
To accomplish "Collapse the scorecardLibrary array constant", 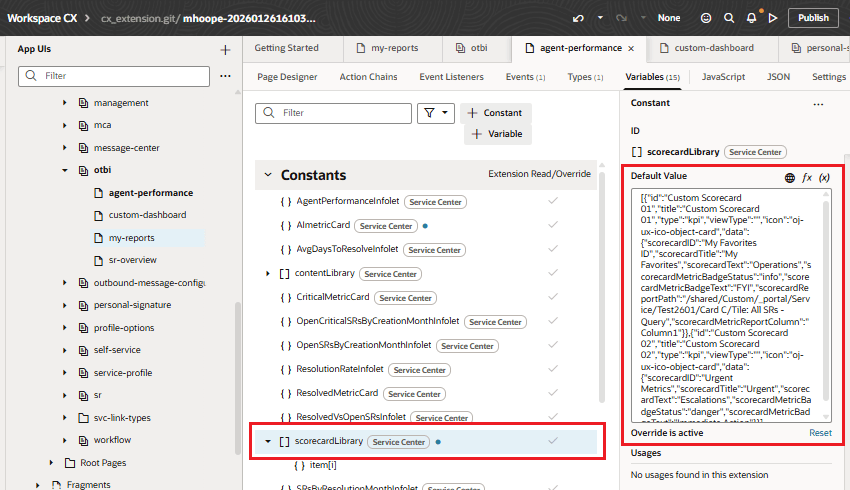I will click(x=268, y=441).
